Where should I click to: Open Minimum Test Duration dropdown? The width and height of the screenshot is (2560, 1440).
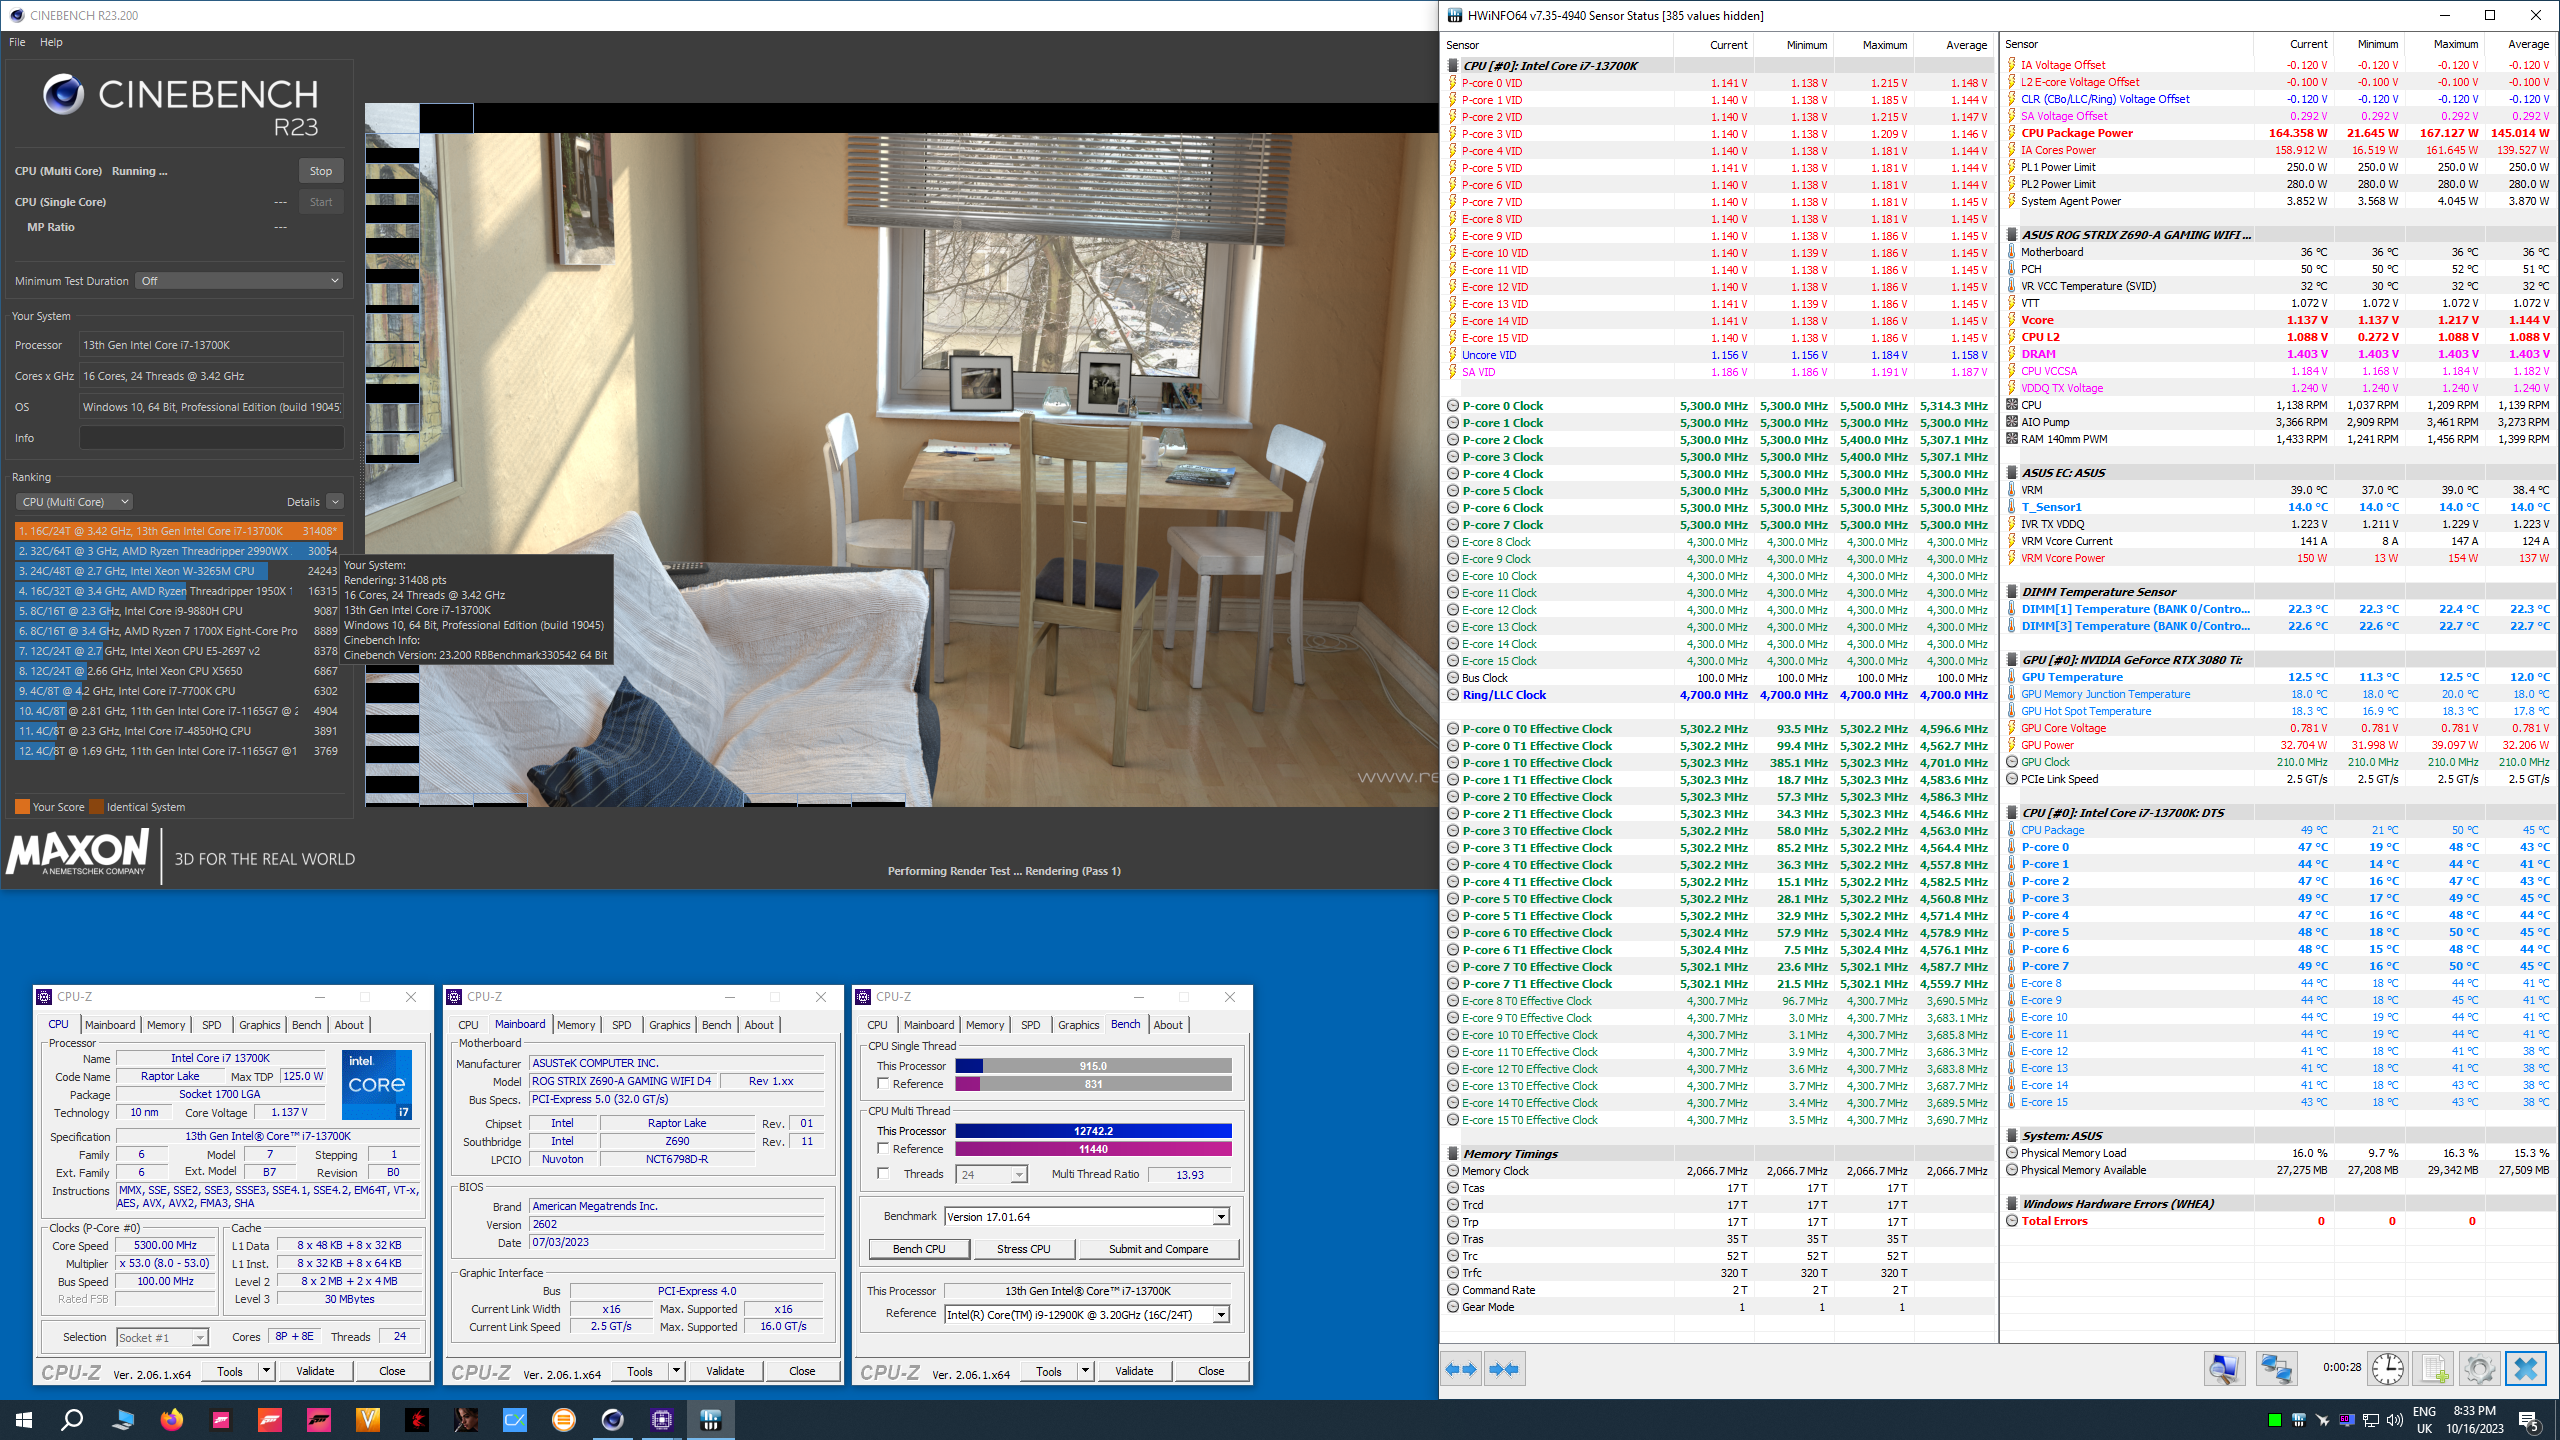click(x=239, y=281)
